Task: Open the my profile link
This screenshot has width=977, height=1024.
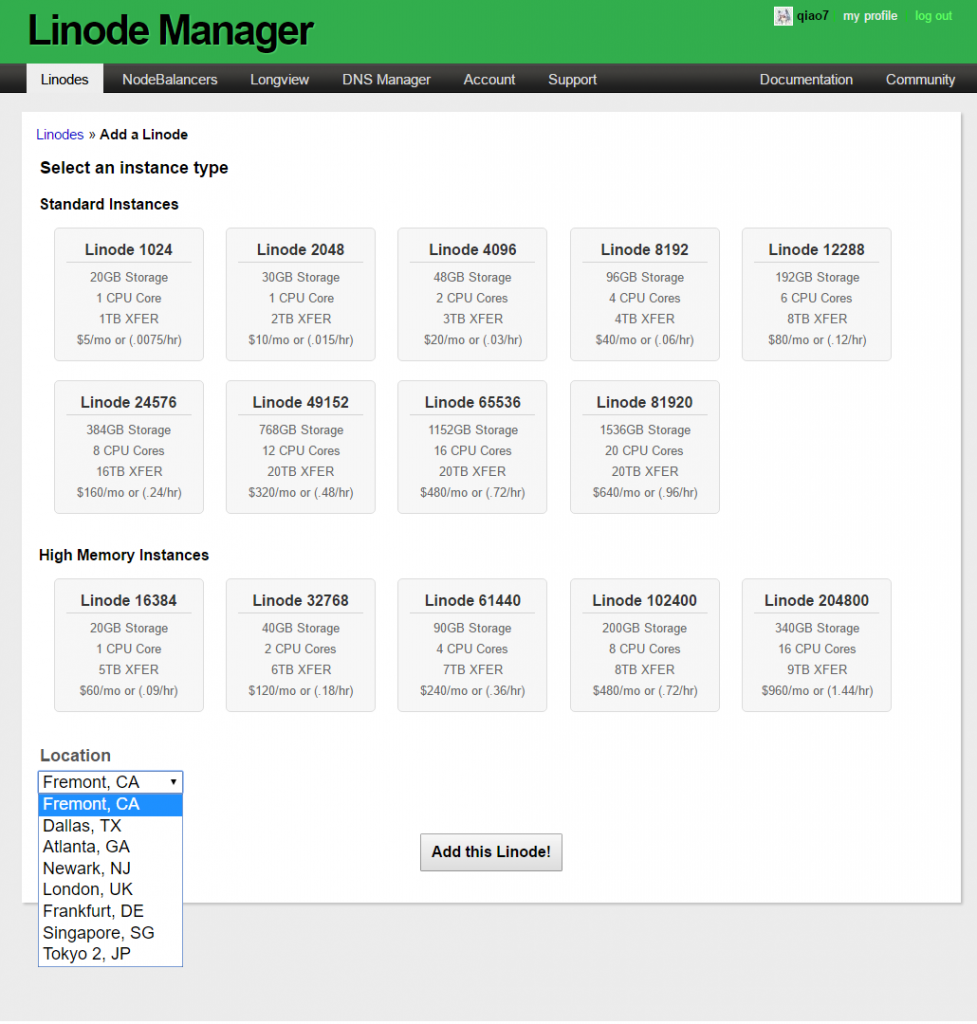Action: pyautogui.click(x=870, y=16)
